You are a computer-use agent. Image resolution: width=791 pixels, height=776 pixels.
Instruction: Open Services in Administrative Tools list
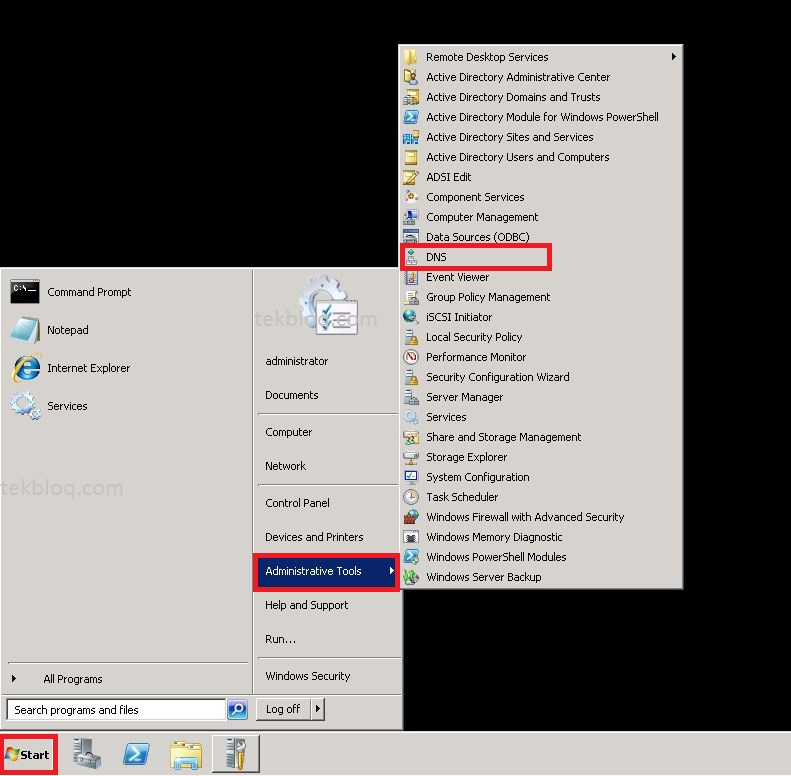(x=446, y=417)
